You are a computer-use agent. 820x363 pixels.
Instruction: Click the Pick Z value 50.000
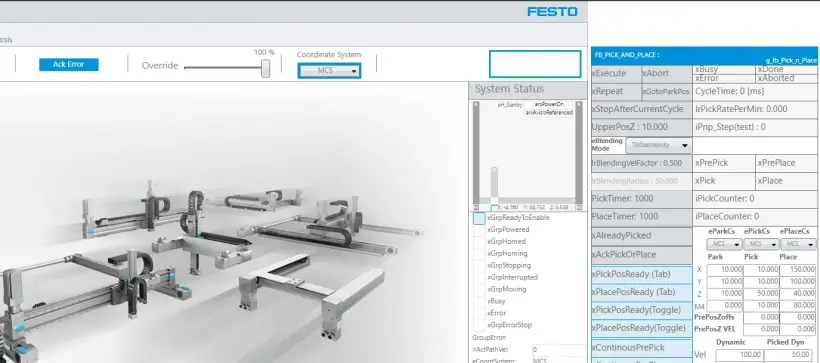761,293
